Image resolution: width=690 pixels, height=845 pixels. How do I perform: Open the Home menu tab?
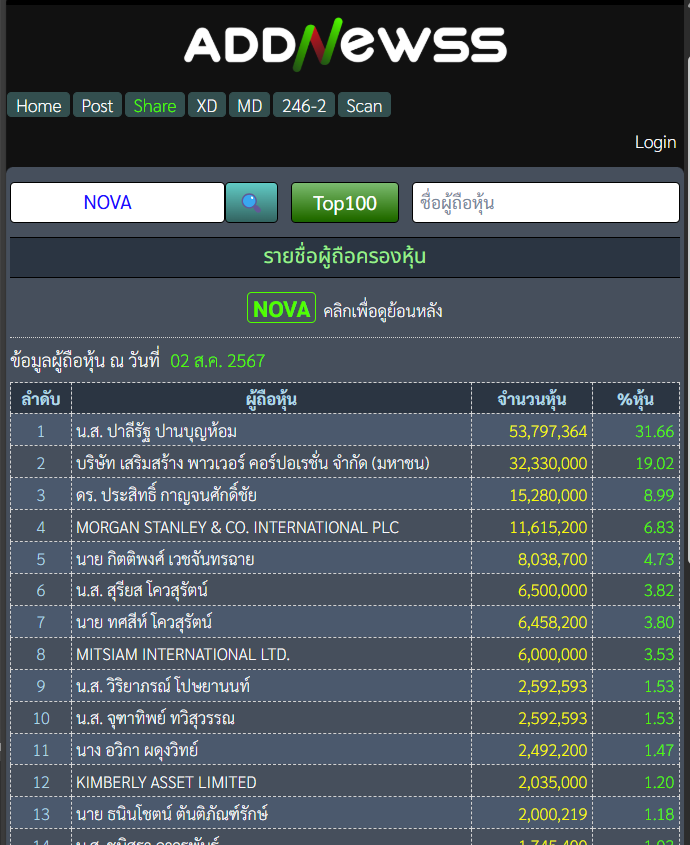[38, 106]
